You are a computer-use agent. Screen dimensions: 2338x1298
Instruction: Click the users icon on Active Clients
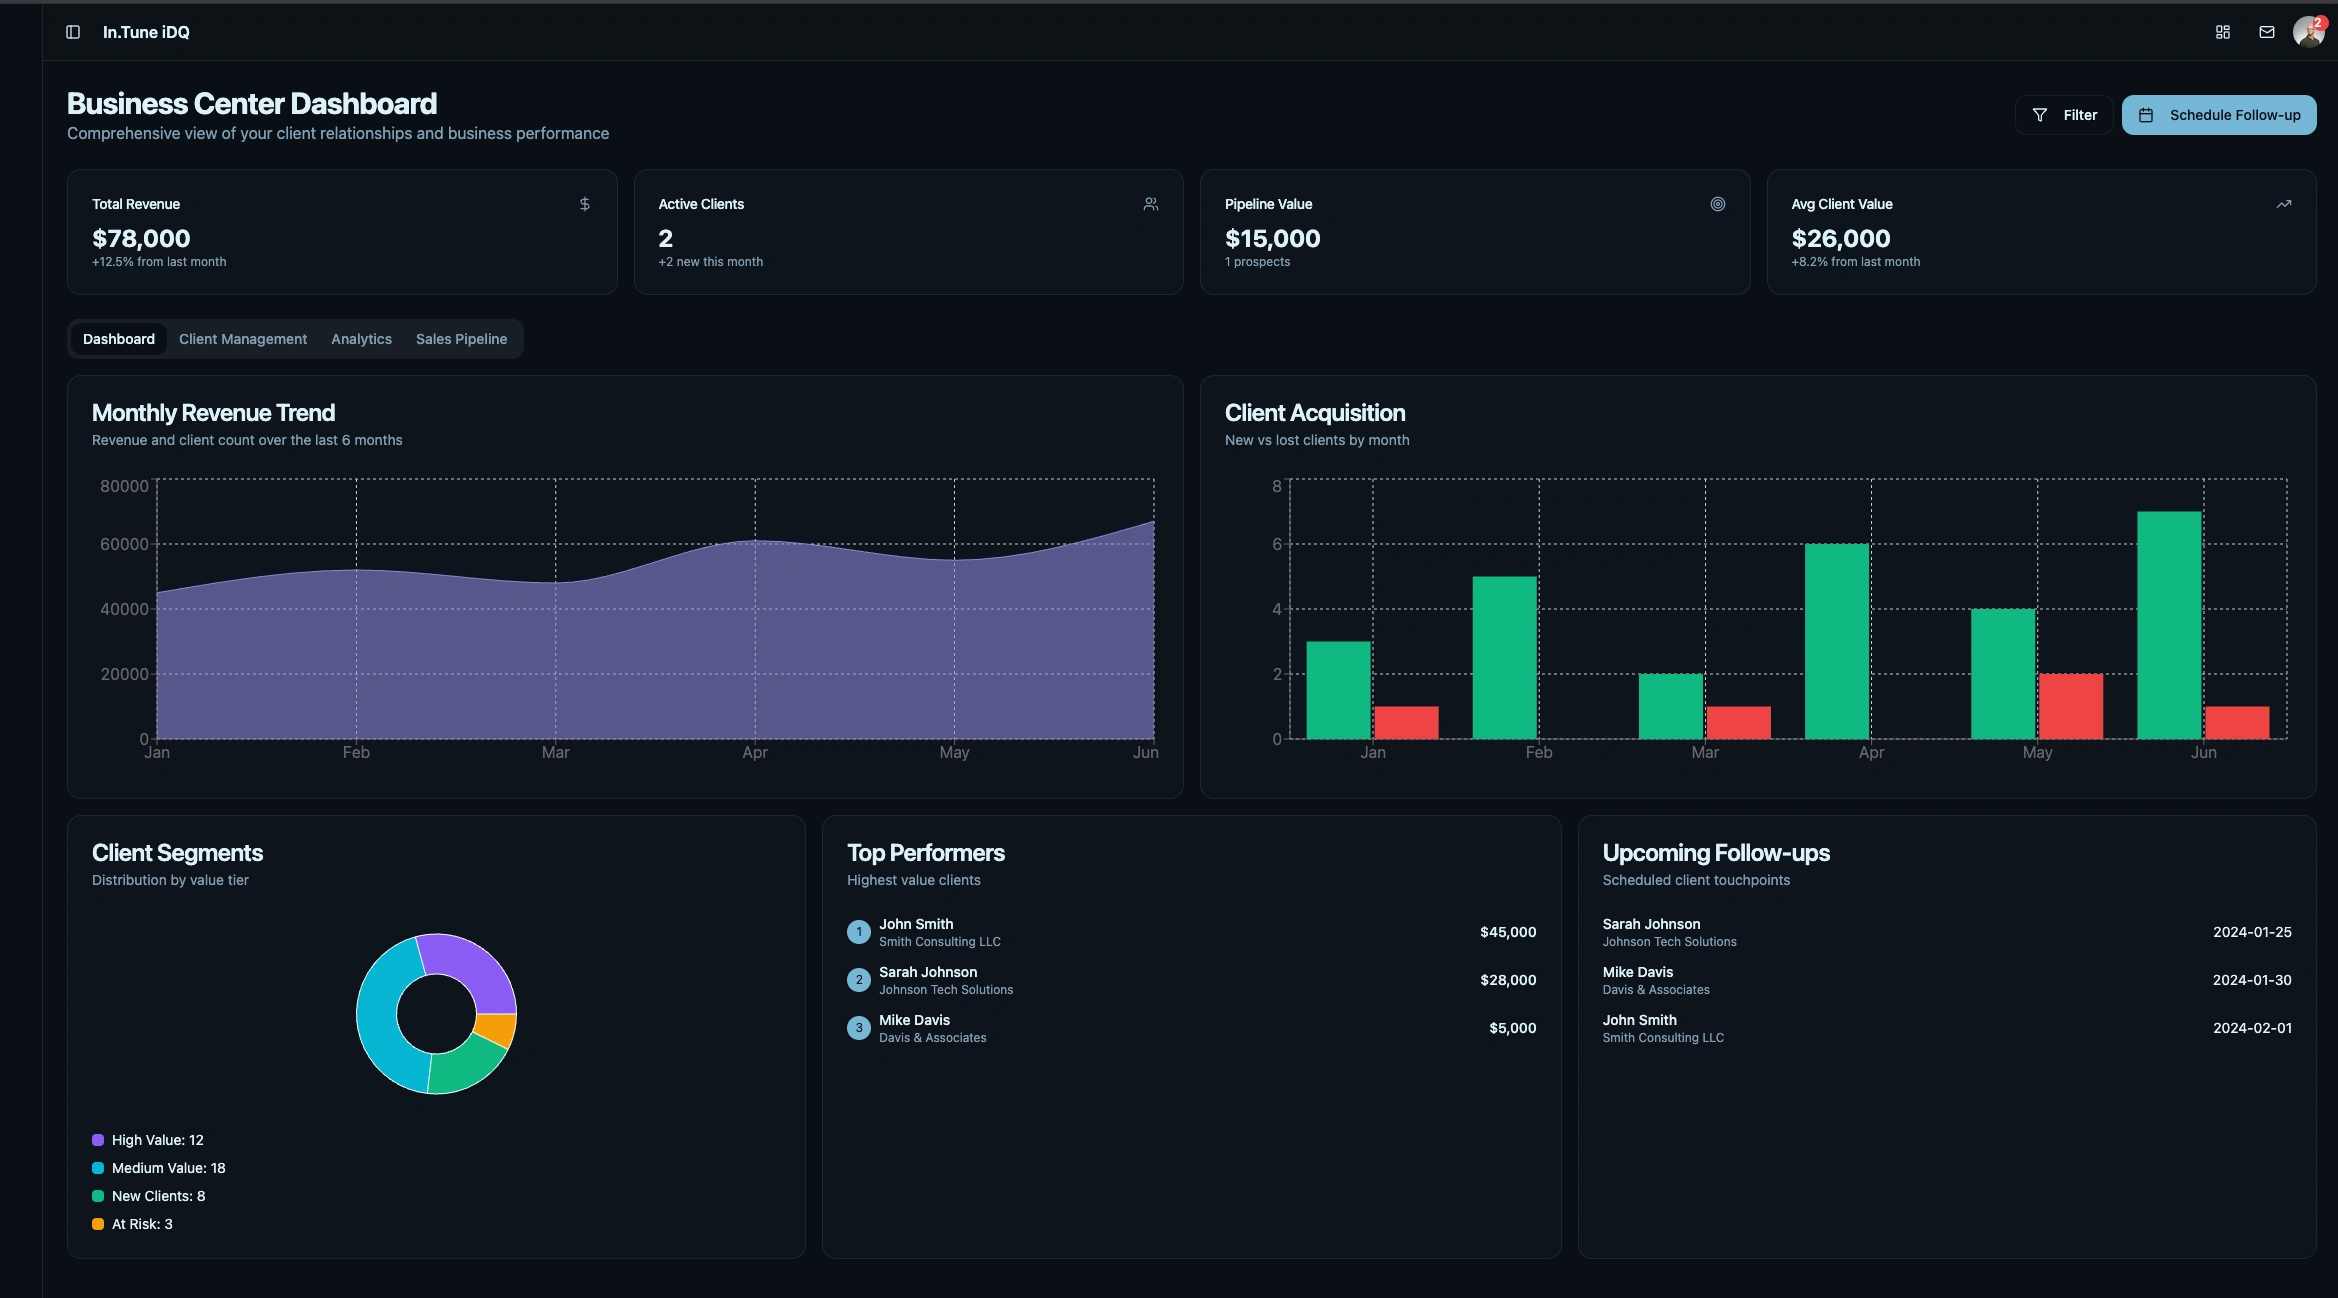pos(1151,204)
